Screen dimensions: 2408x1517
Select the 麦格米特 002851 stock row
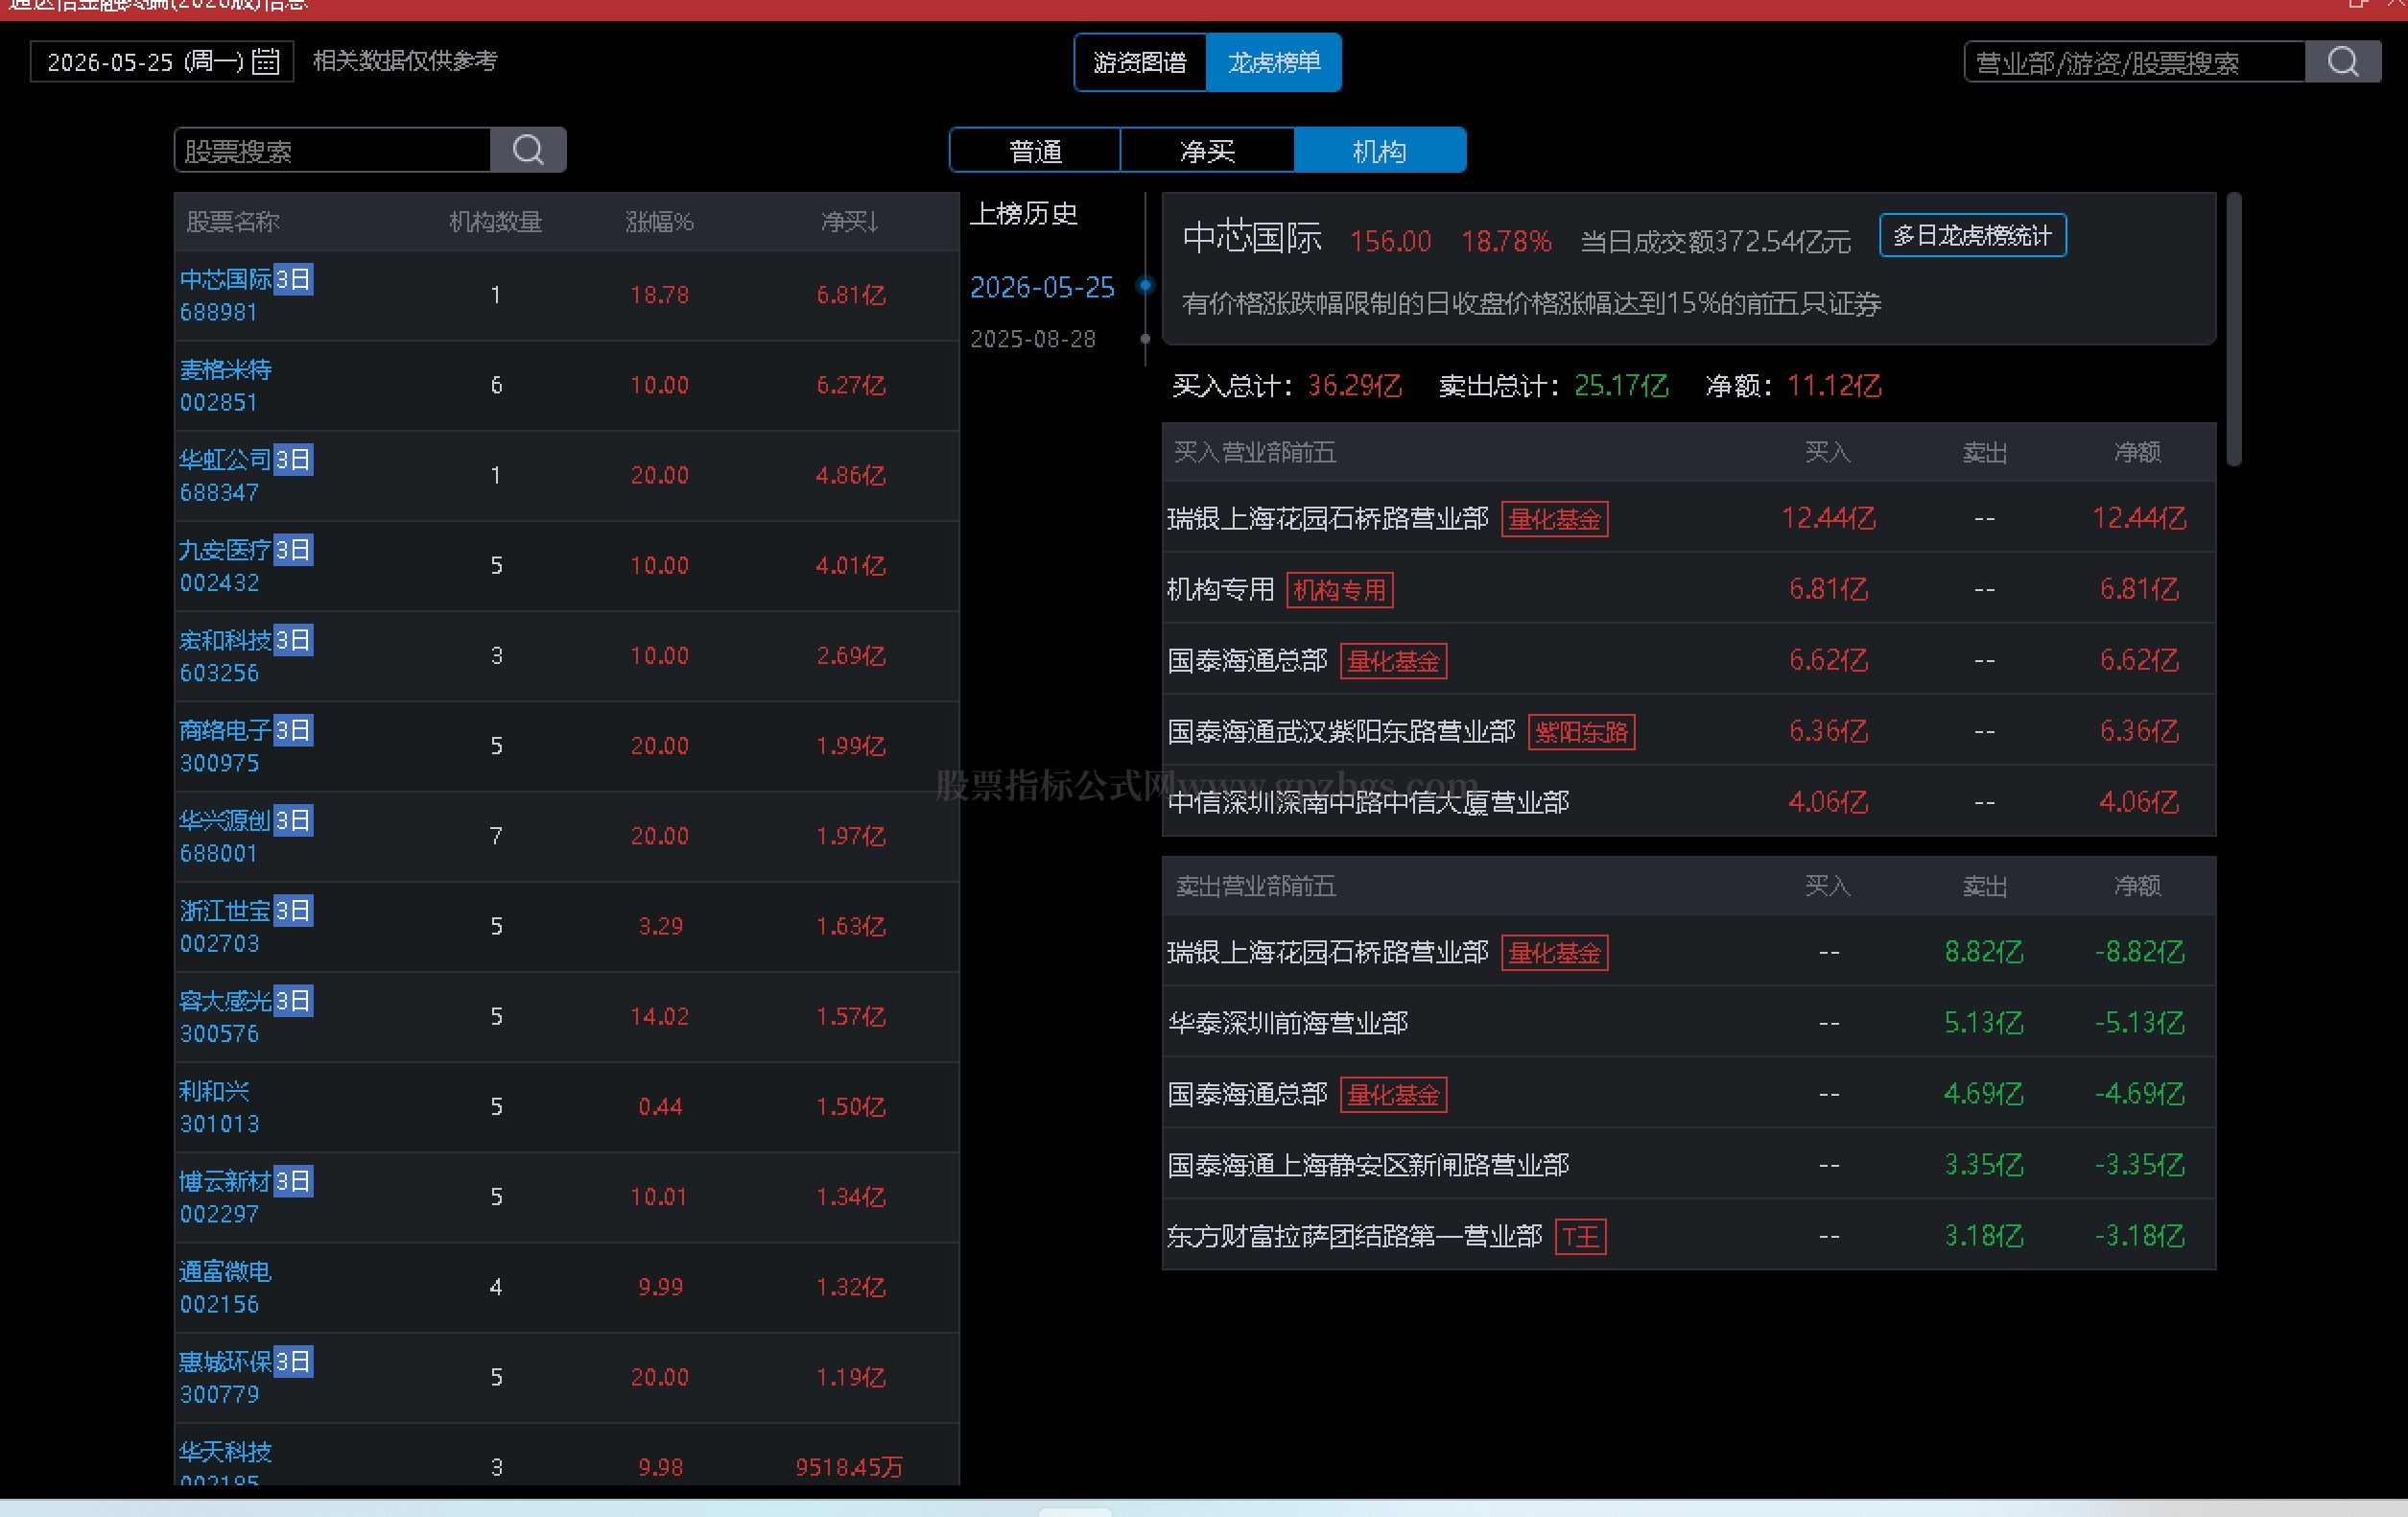(567, 386)
